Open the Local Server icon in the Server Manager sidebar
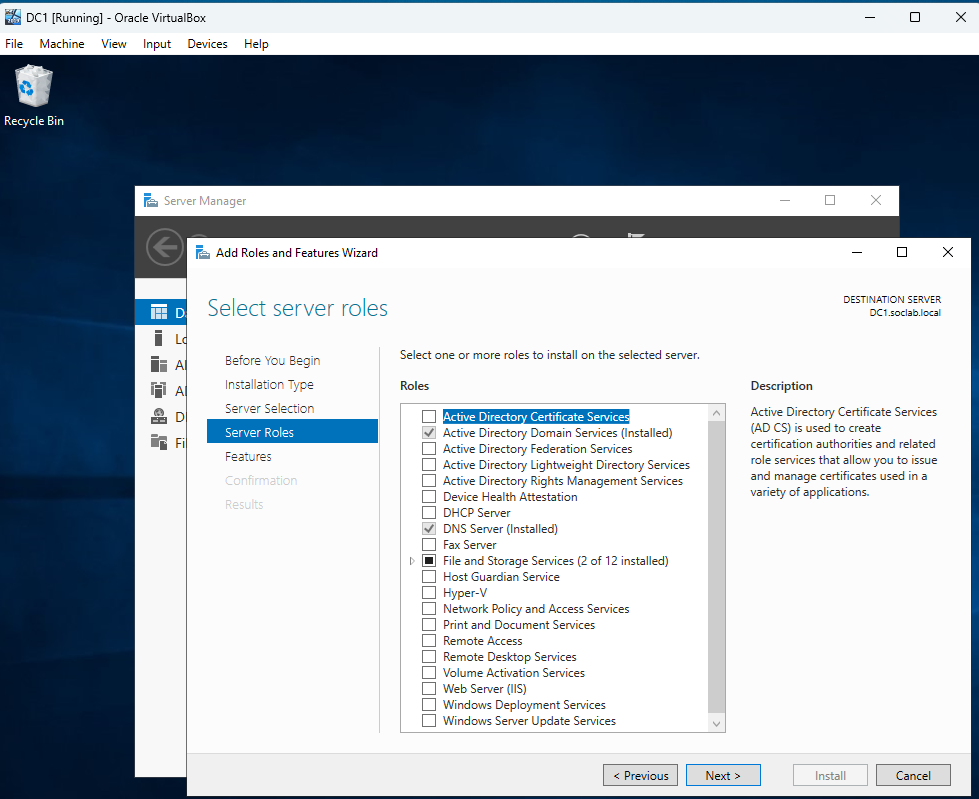The width and height of the screenshot is (979, 799). pos(159,338)
